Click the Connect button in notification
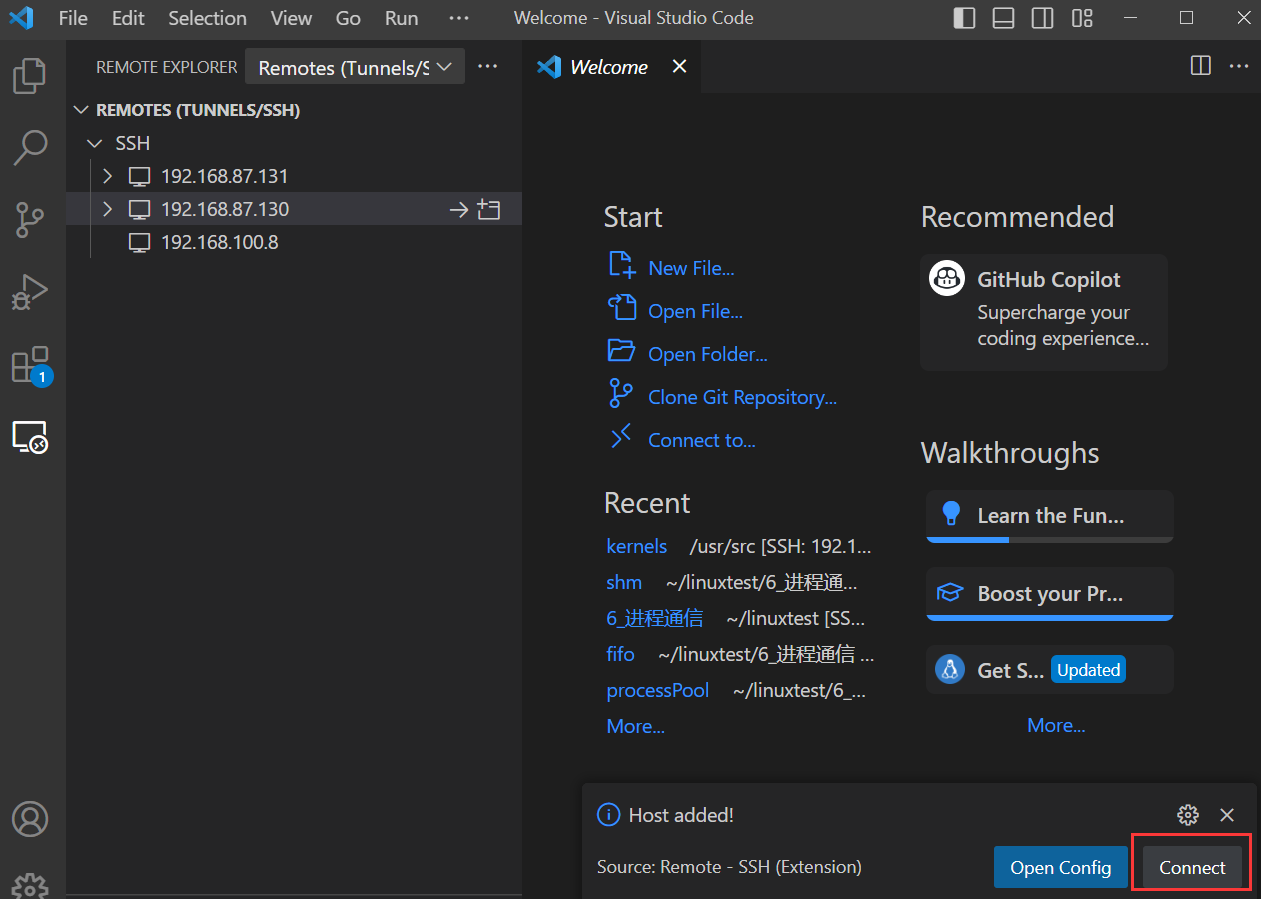Screen dimensions: 1261x899 (1192, 867)
